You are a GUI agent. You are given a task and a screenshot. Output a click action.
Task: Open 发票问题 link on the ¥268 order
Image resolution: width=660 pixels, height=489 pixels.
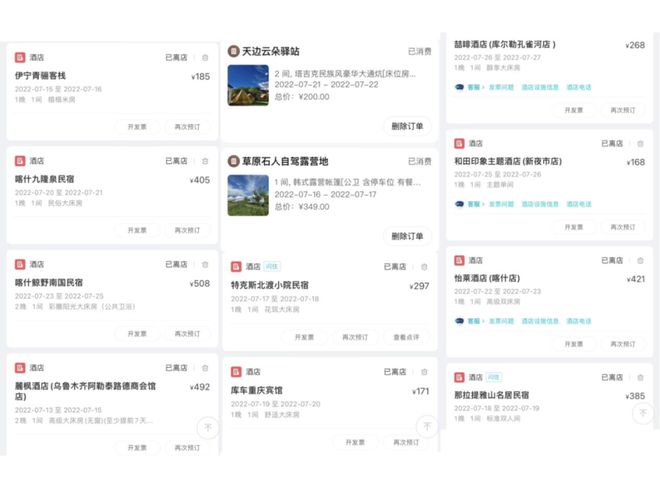[501, 87]
